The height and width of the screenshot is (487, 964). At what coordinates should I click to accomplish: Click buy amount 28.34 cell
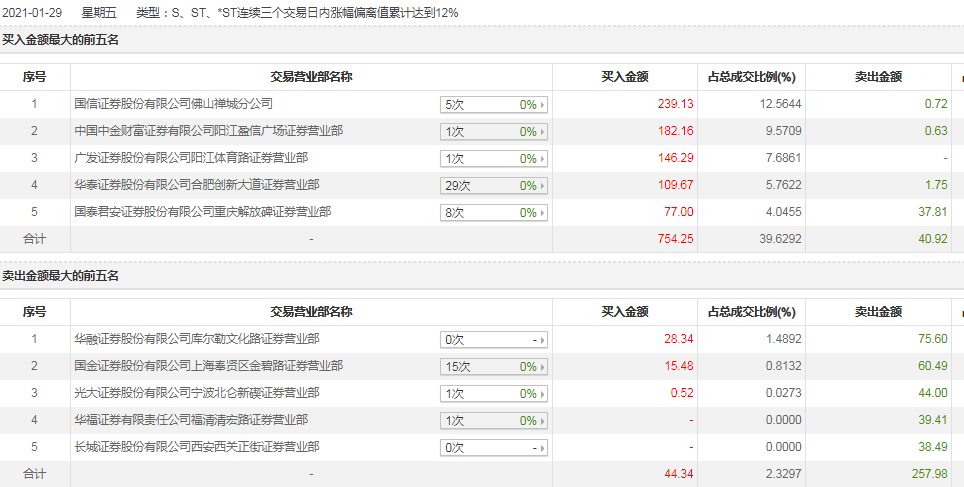click(x=678, y=339)
